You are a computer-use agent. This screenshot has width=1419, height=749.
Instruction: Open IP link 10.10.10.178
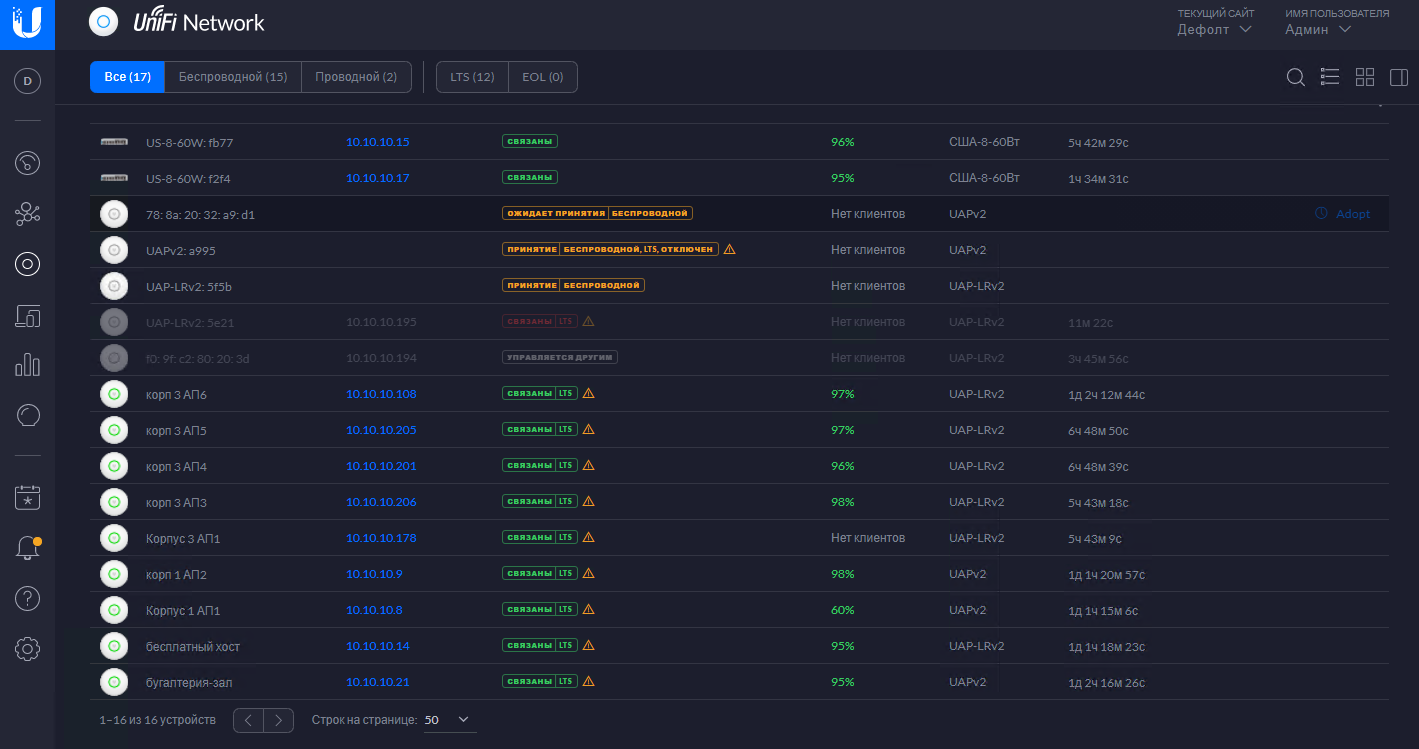coord(381,538)
